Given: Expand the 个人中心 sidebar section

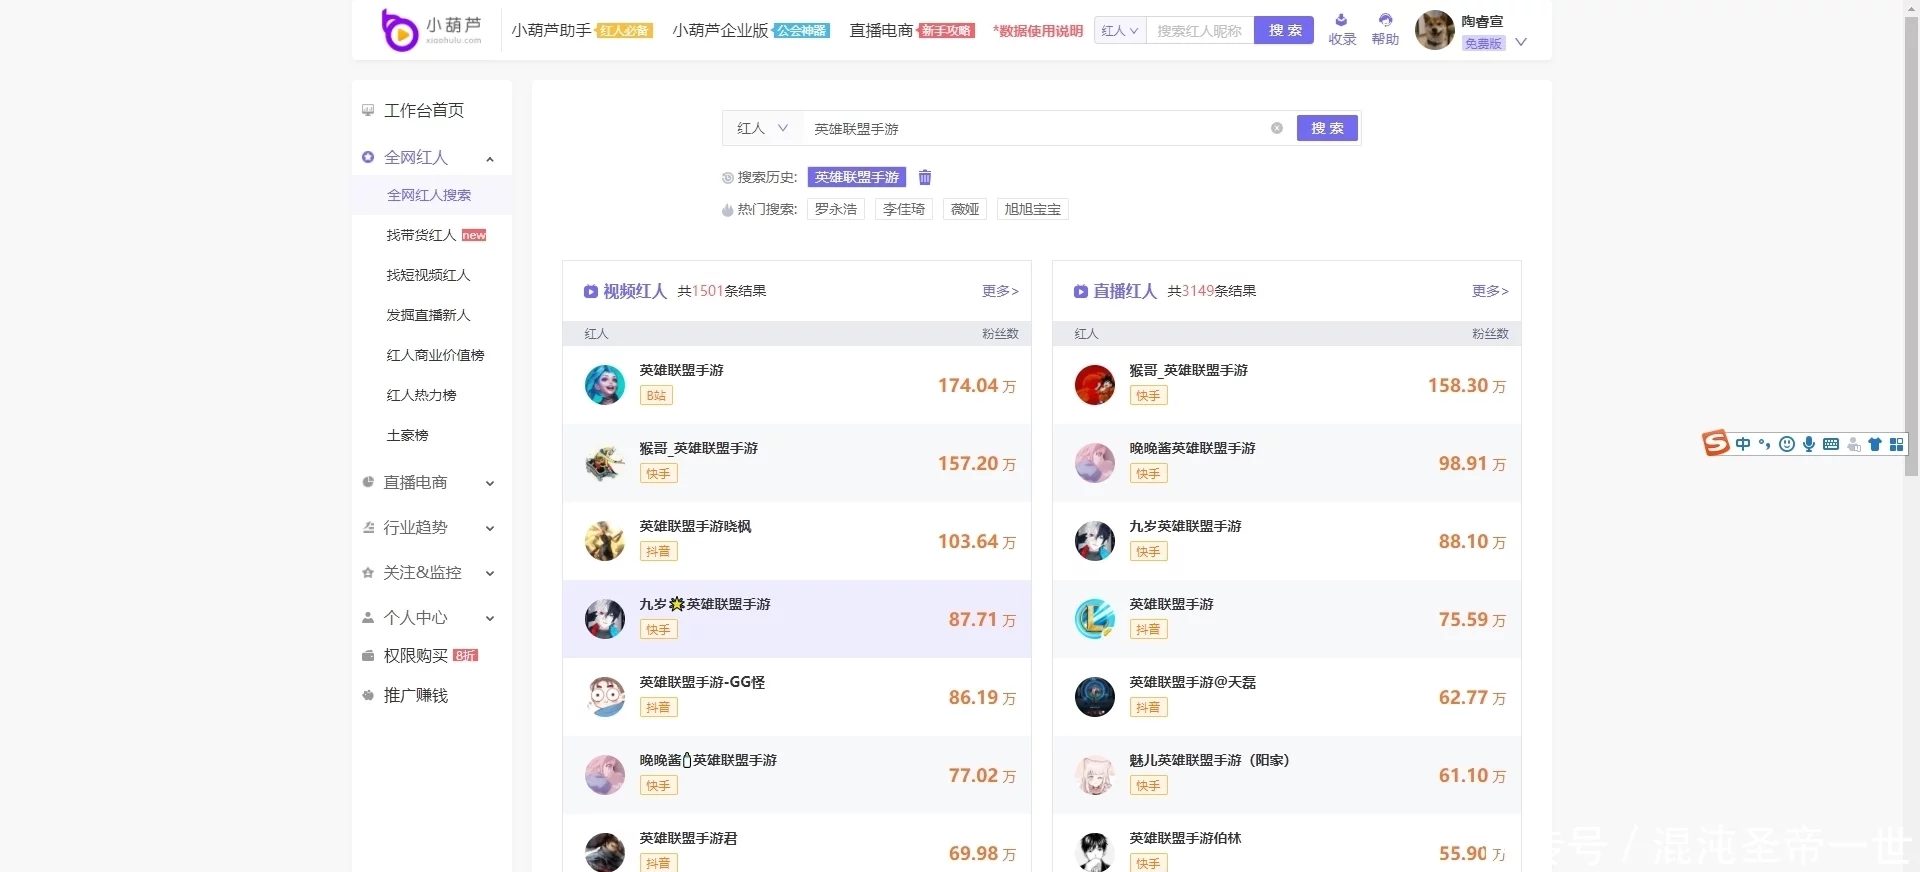Looking at the screenshot, I should click(490, 618).
